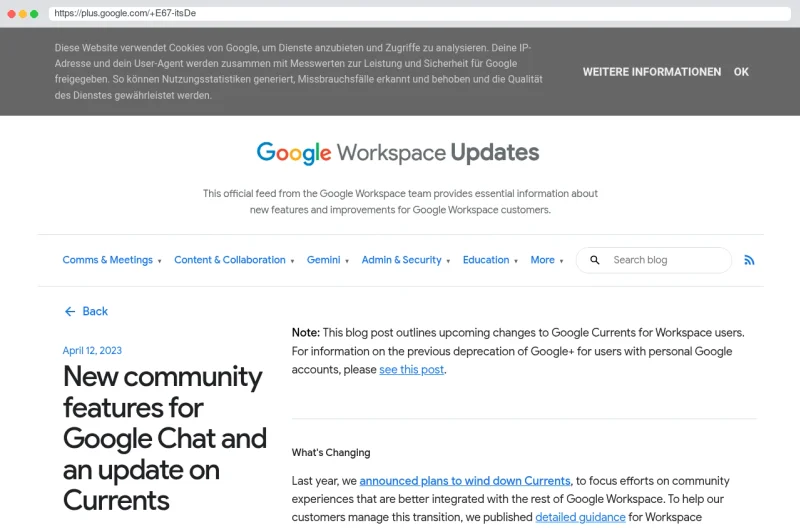Click the German cookie notice paragraph
Viewport: 800px width, 528px height.
(298, 71)
